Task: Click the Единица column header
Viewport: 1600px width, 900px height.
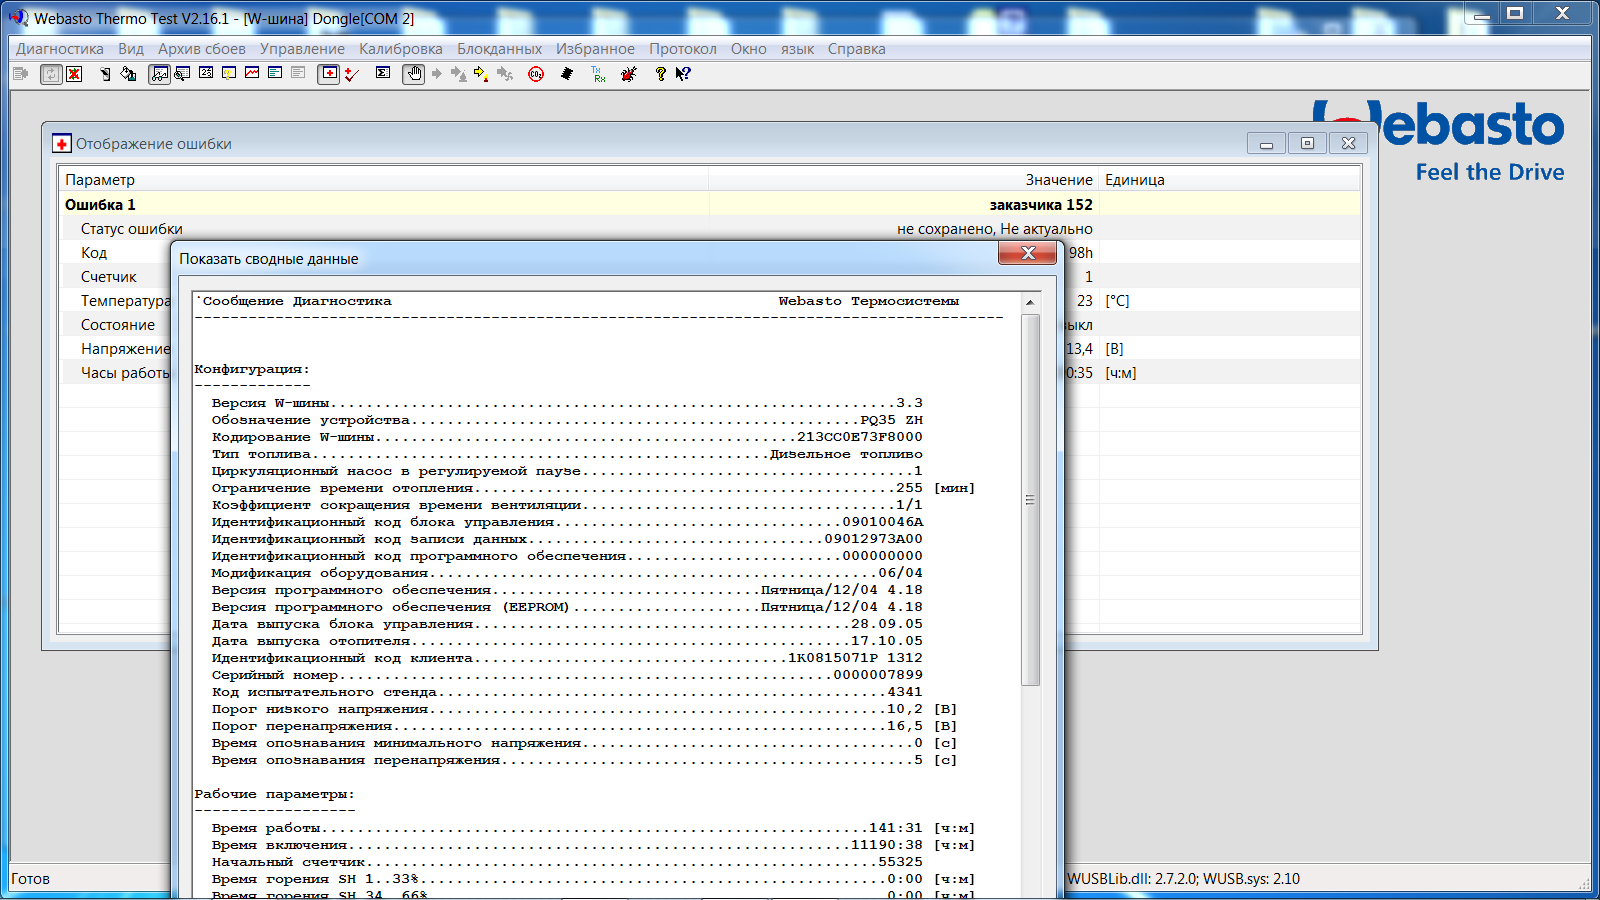Action: [x=1230, y=180]
